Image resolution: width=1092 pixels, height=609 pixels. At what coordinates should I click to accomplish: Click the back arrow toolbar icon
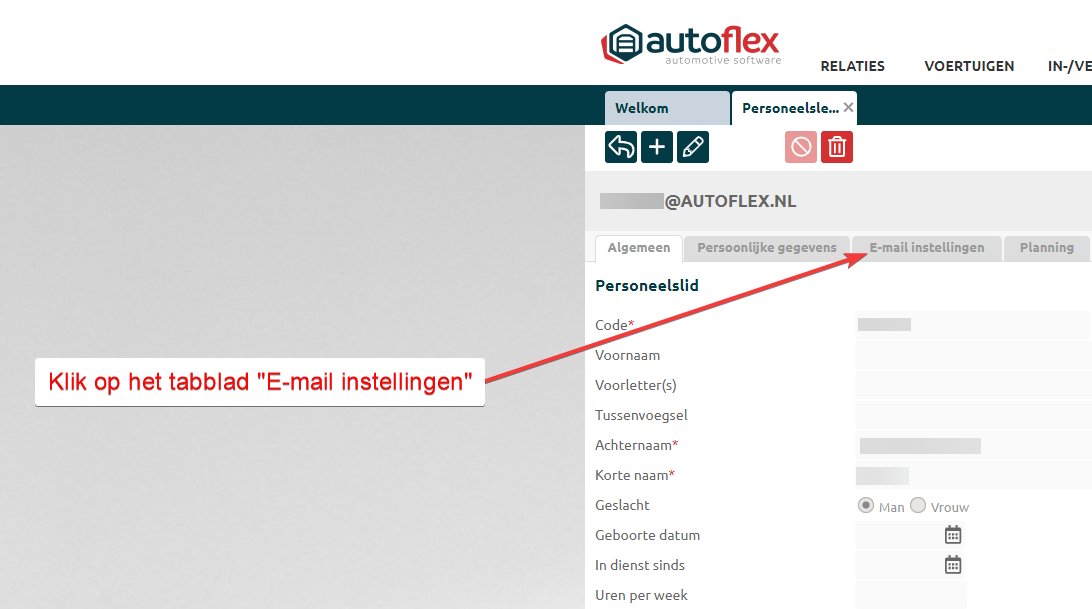(x=621, y=147)
